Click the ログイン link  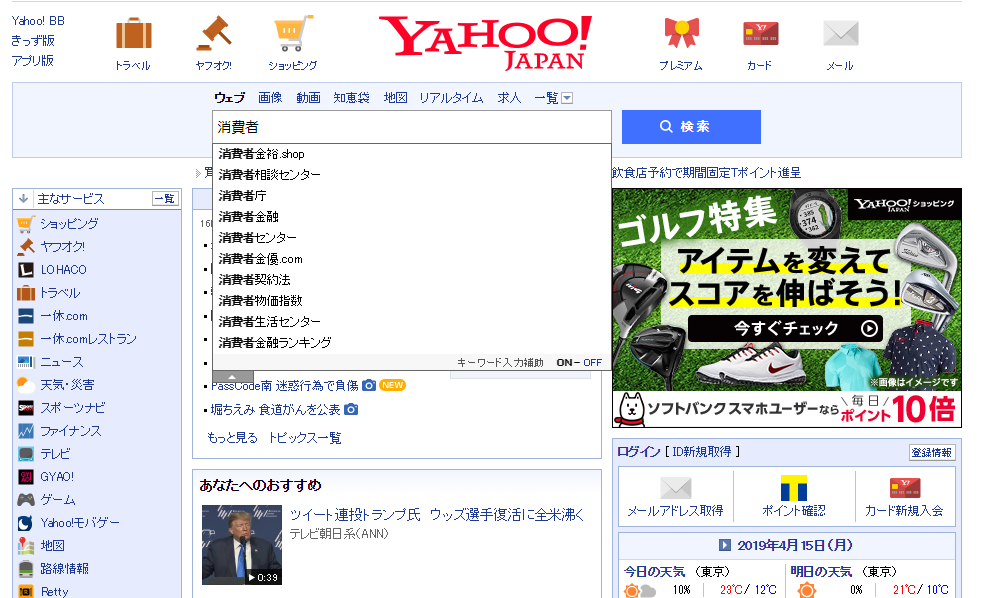639,452
